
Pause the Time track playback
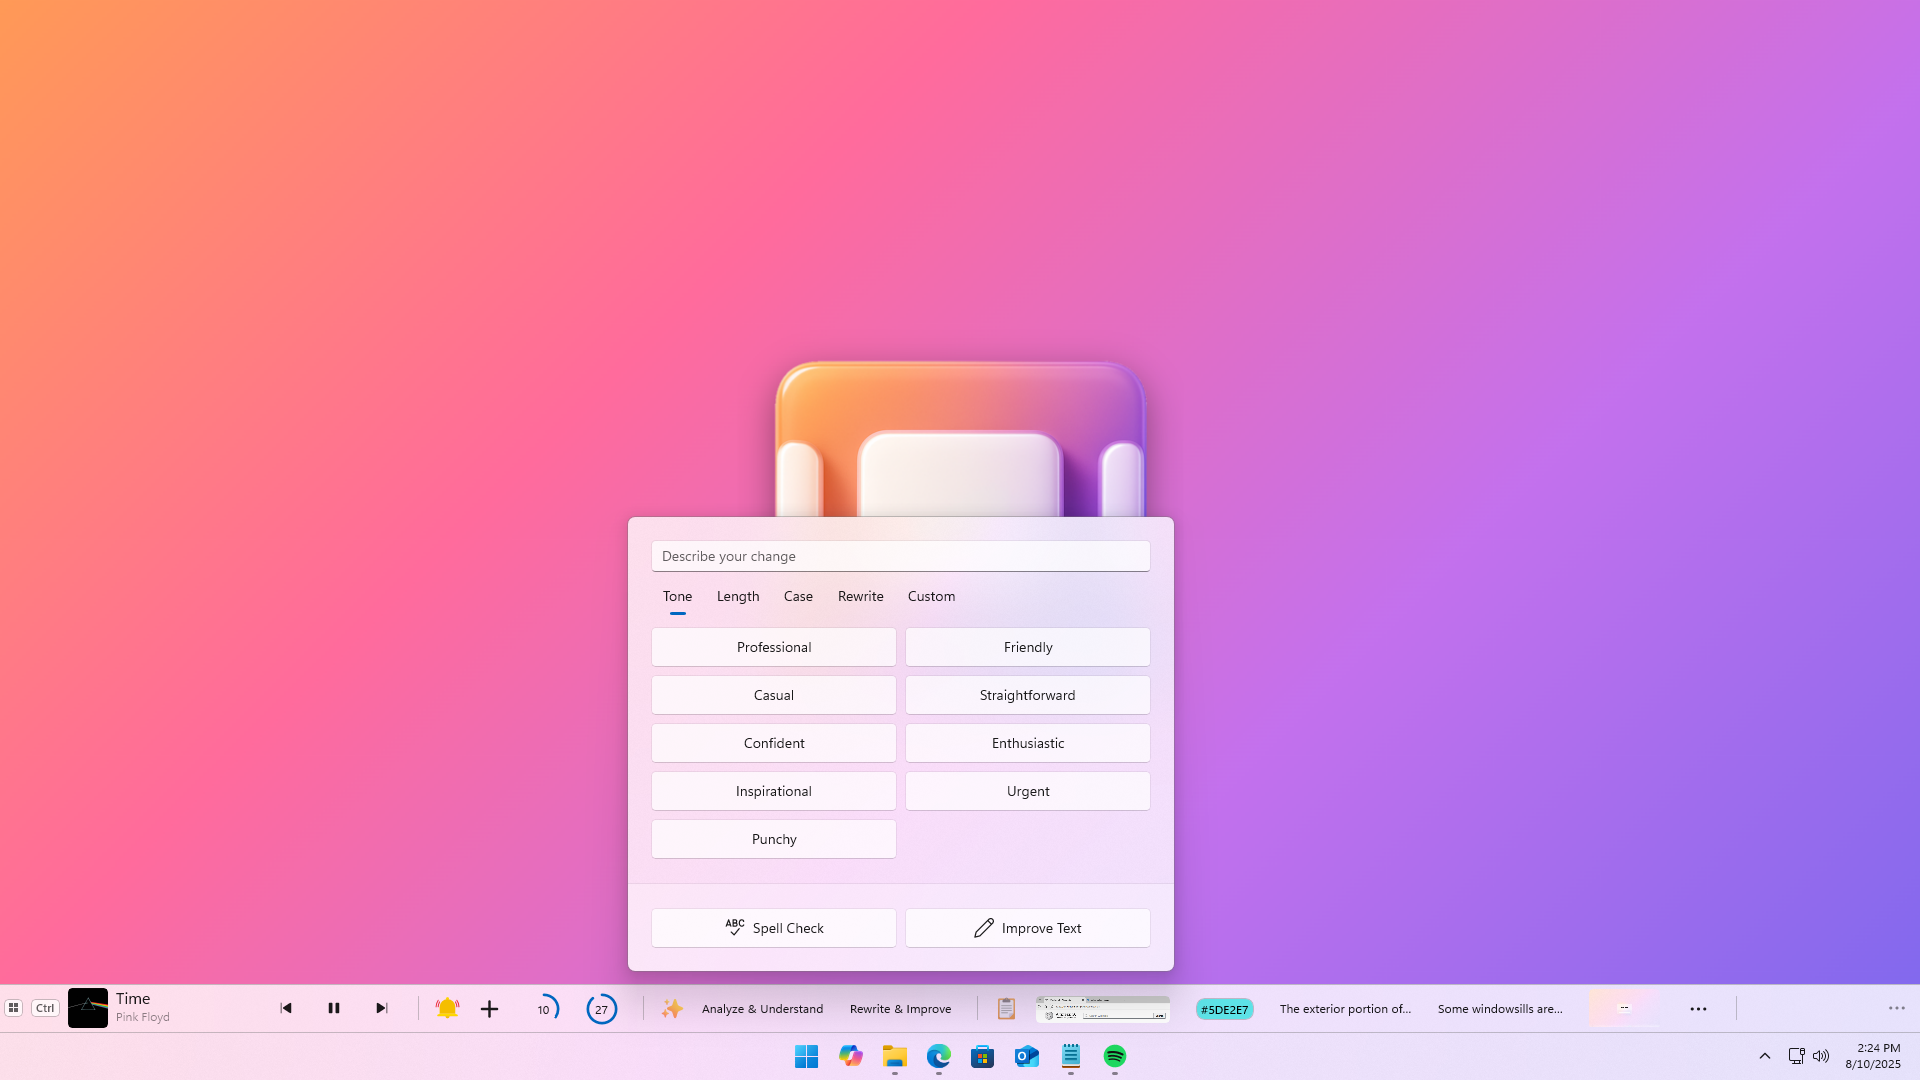click(x=334, y=1008)
